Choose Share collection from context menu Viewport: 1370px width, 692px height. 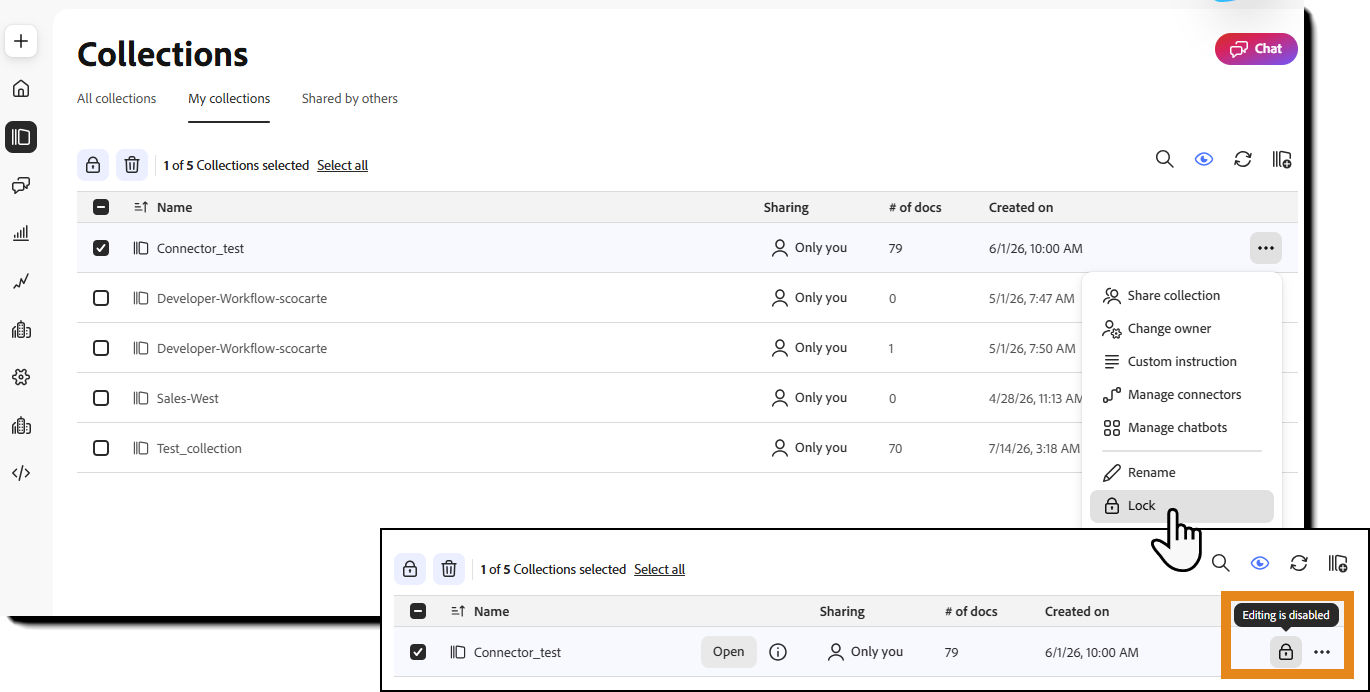1181,296
